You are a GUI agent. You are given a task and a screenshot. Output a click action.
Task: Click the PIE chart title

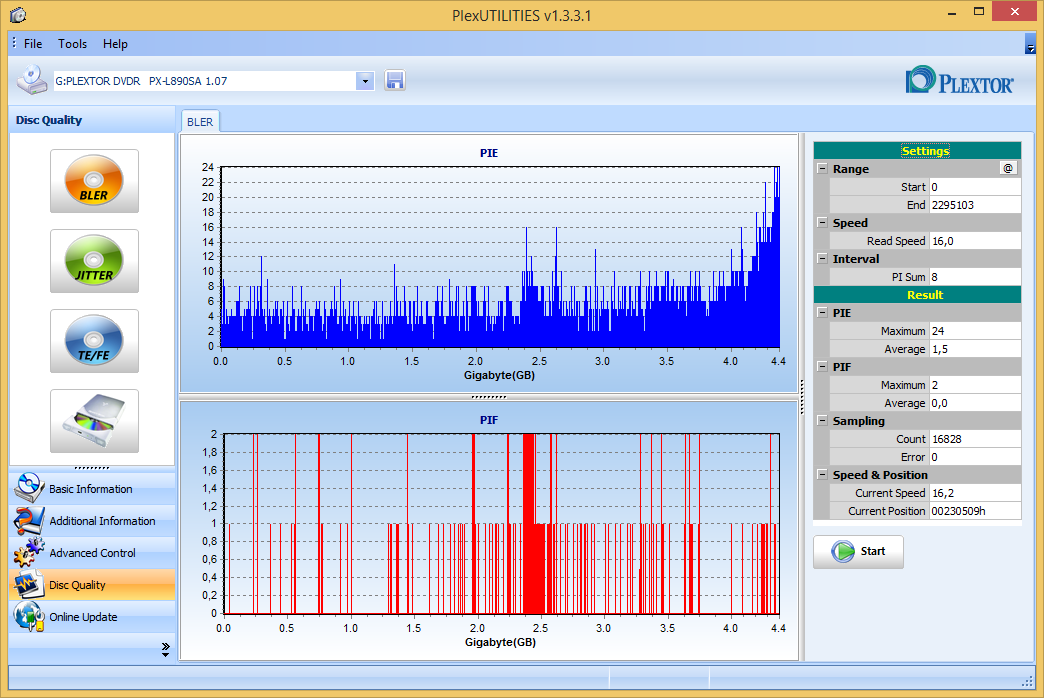click(x=489, y=153)
